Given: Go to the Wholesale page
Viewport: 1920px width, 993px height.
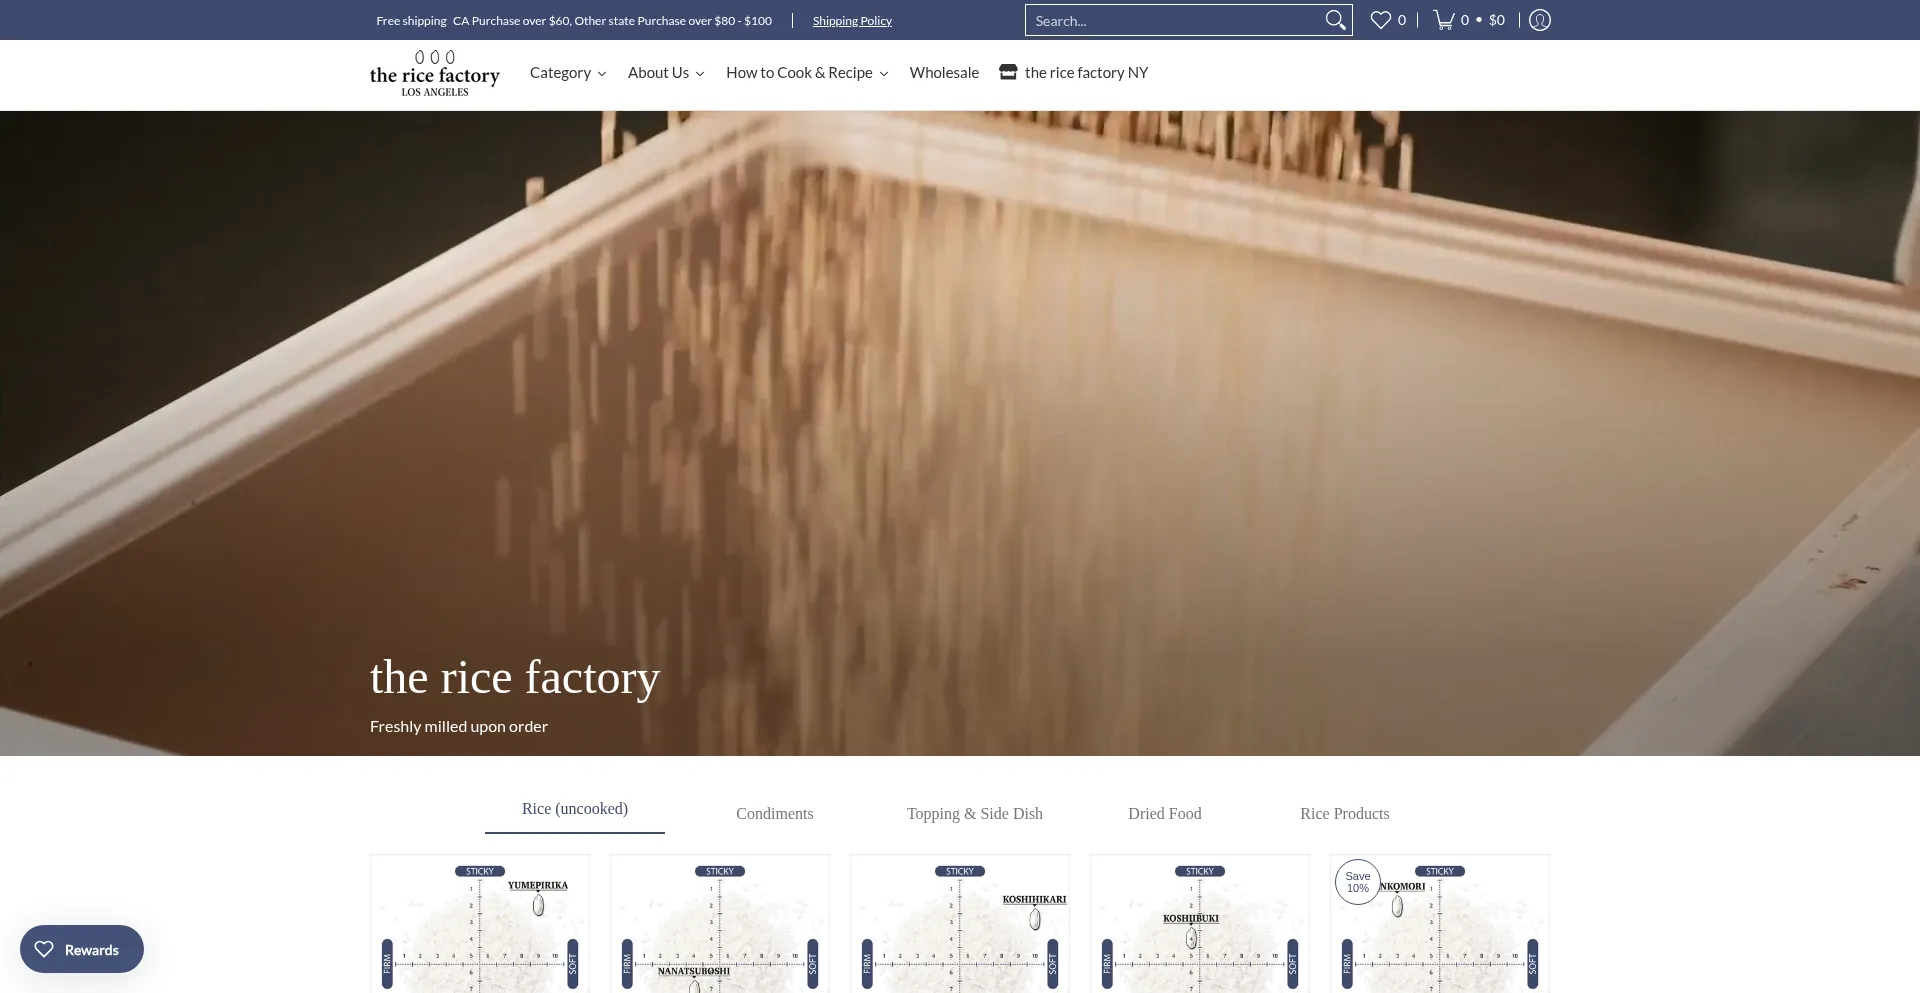Looking at the screenshot, I should pyautogui.click(x=943, y=73).
